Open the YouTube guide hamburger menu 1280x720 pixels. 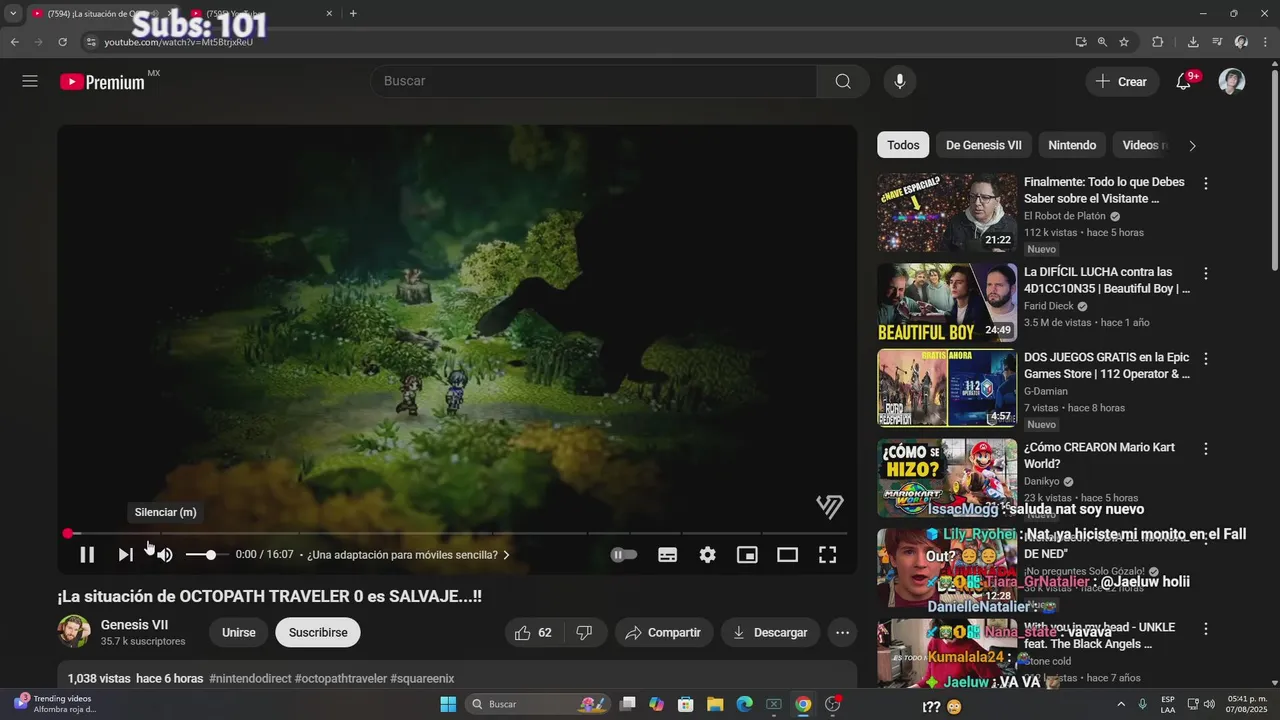coord(30,81)
